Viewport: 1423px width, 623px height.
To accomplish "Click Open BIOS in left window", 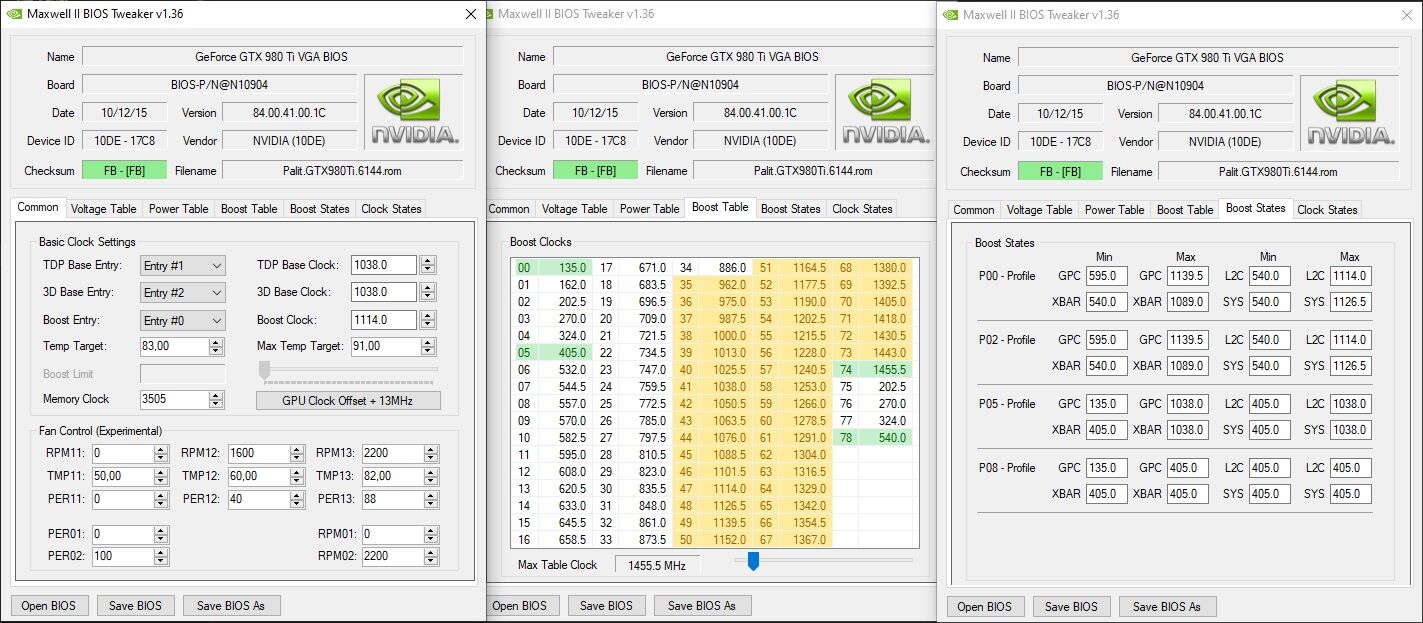I will [50, 605].
